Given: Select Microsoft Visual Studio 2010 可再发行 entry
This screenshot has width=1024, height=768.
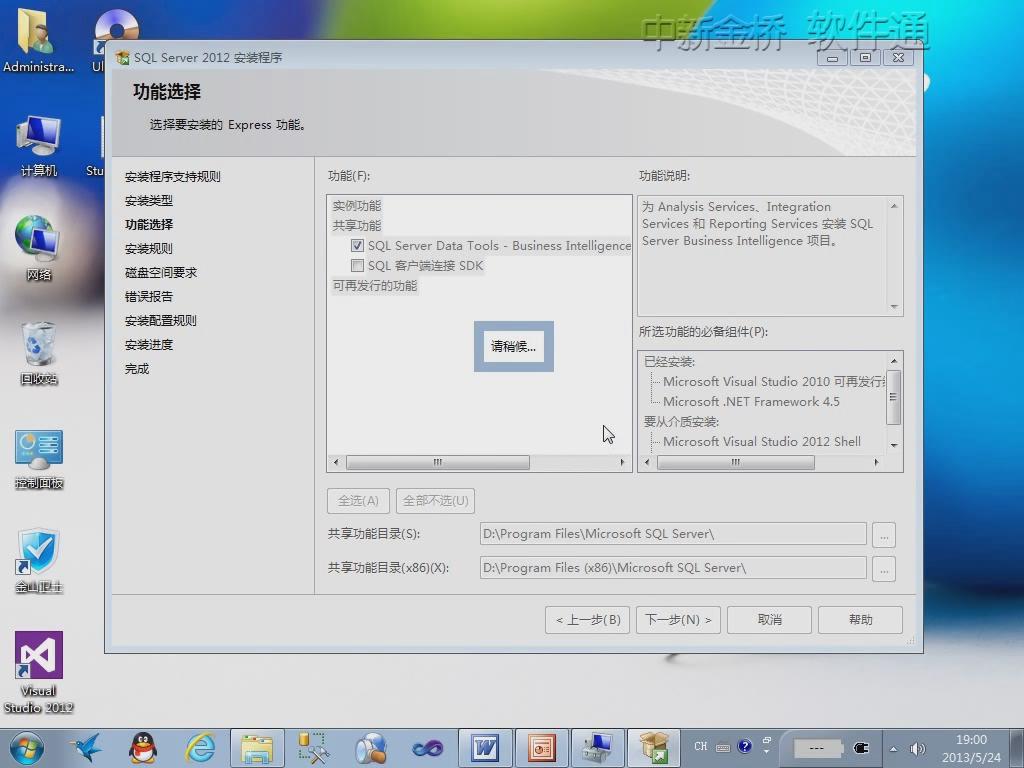Looking at the screenshot, I should [x=774, y=381].
